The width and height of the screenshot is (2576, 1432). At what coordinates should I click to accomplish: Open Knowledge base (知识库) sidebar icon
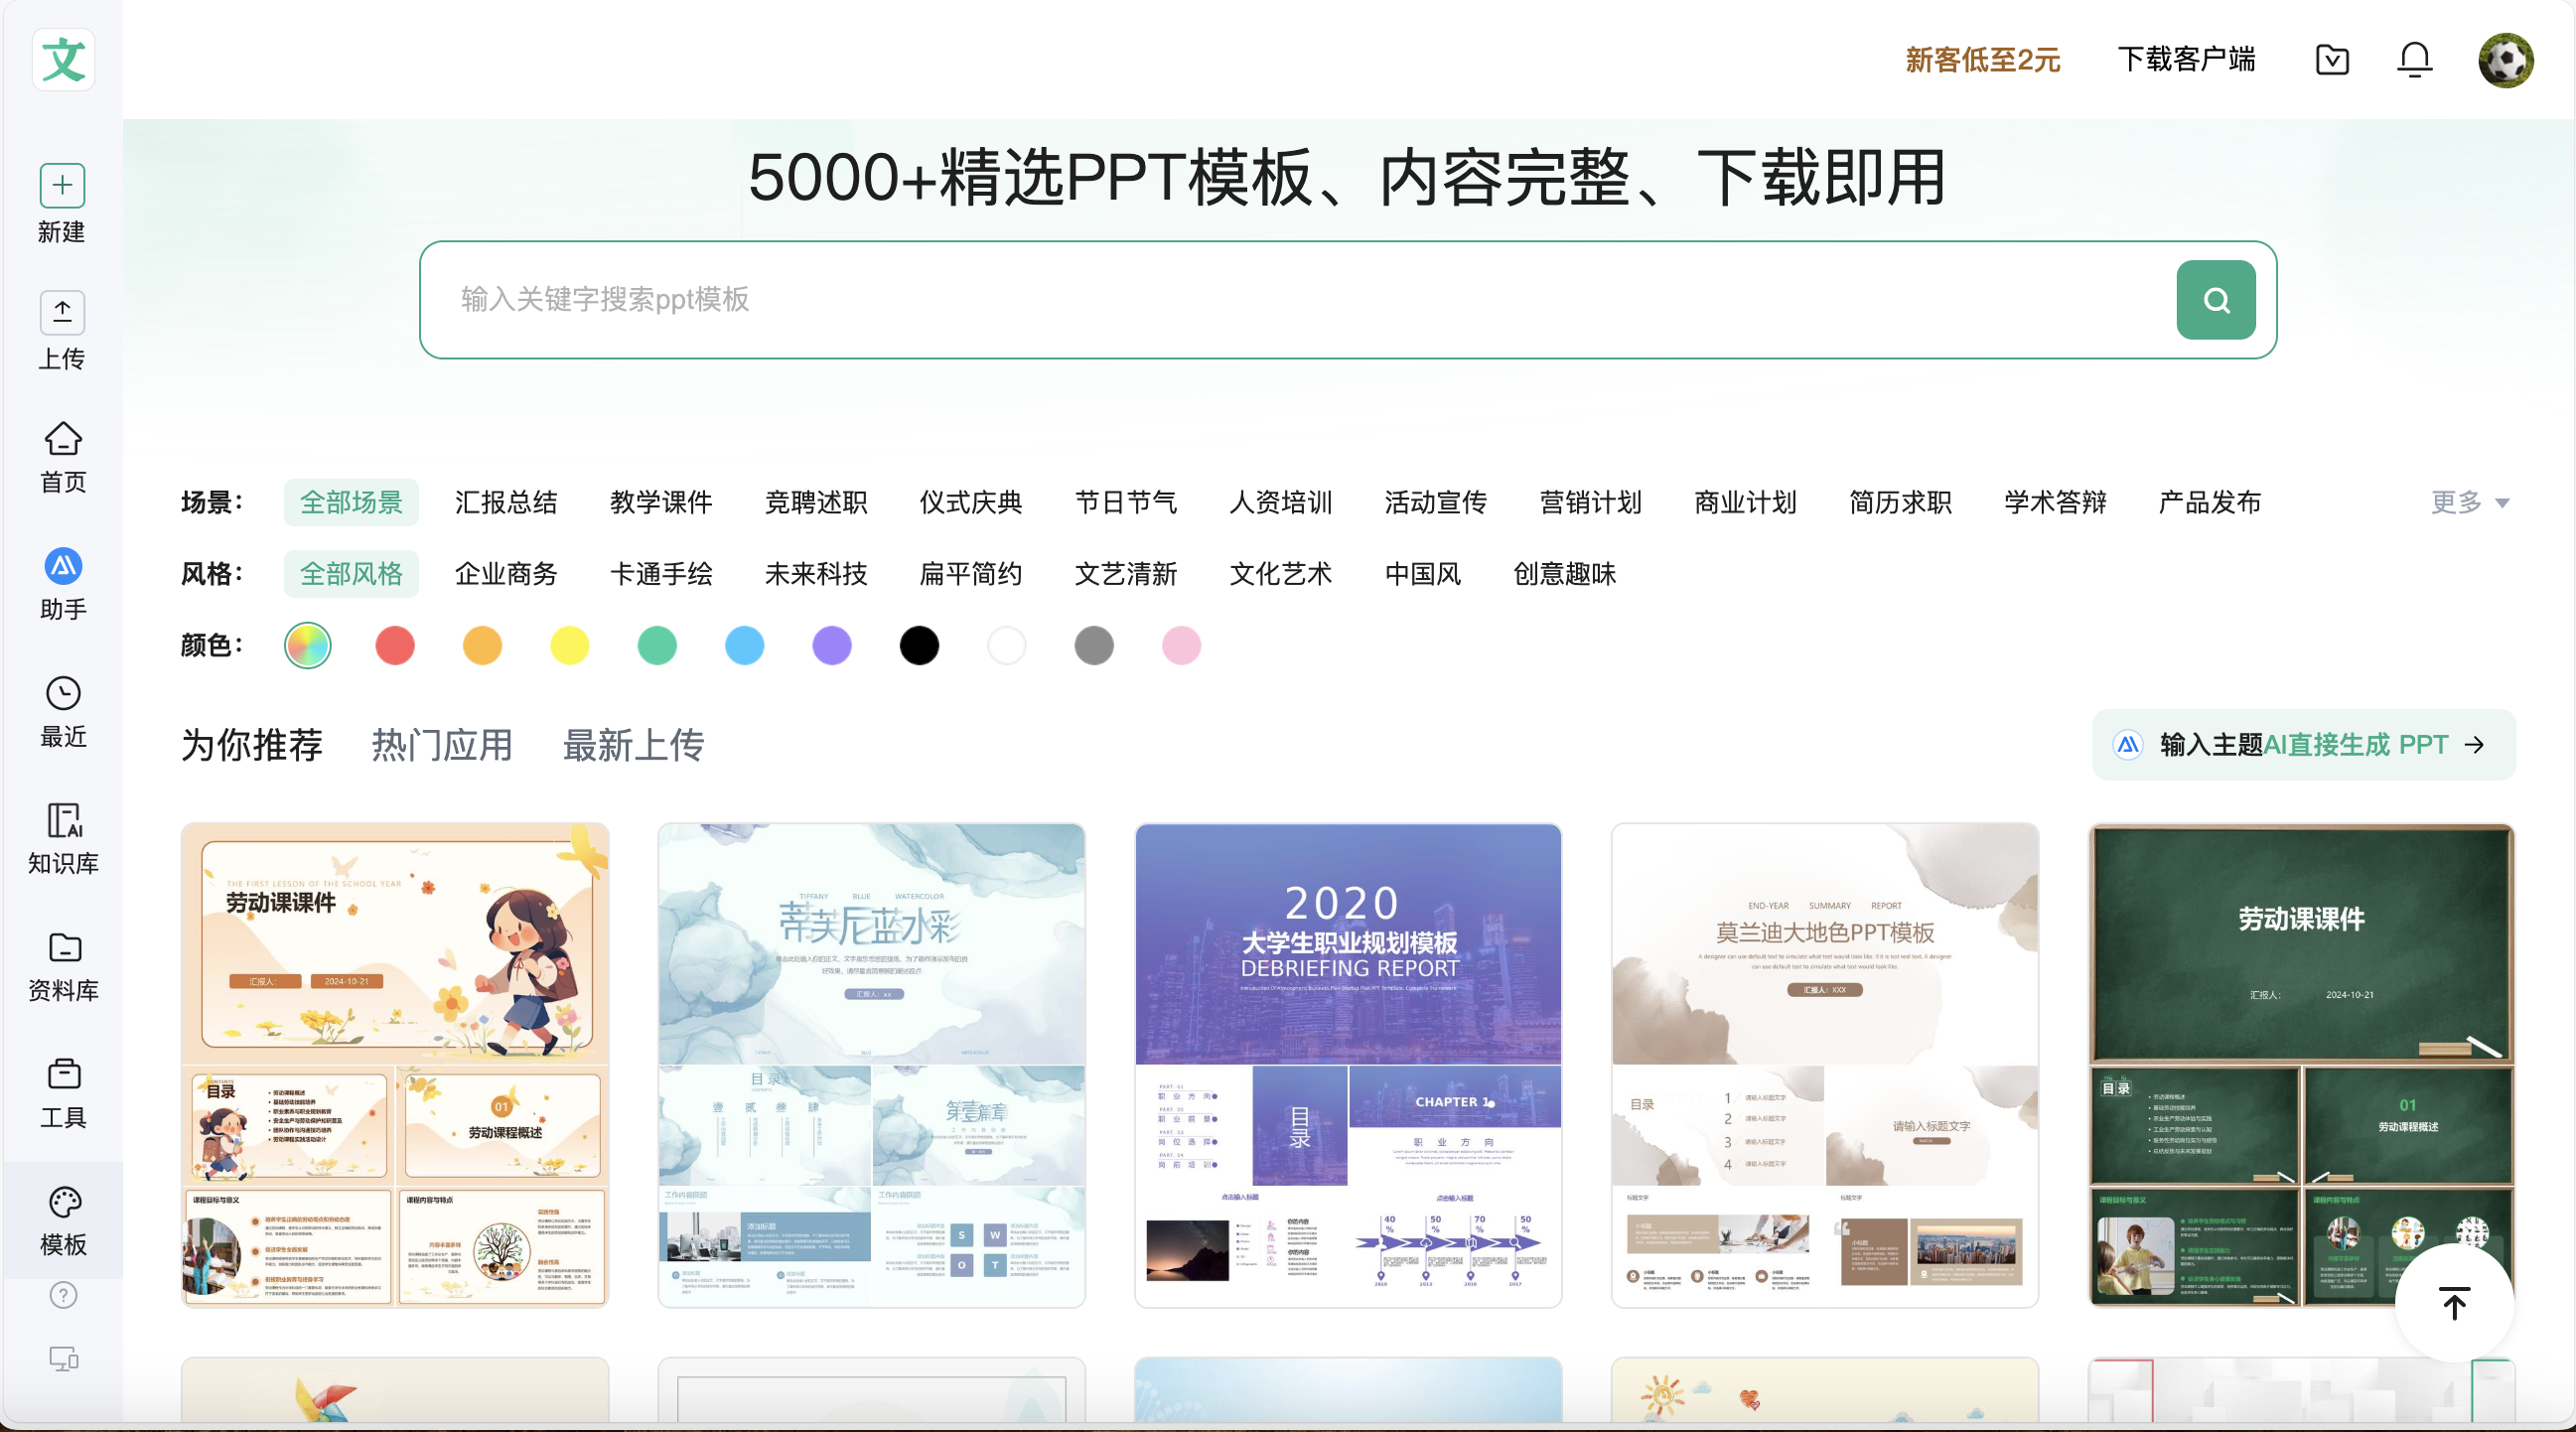pos(62,821)
